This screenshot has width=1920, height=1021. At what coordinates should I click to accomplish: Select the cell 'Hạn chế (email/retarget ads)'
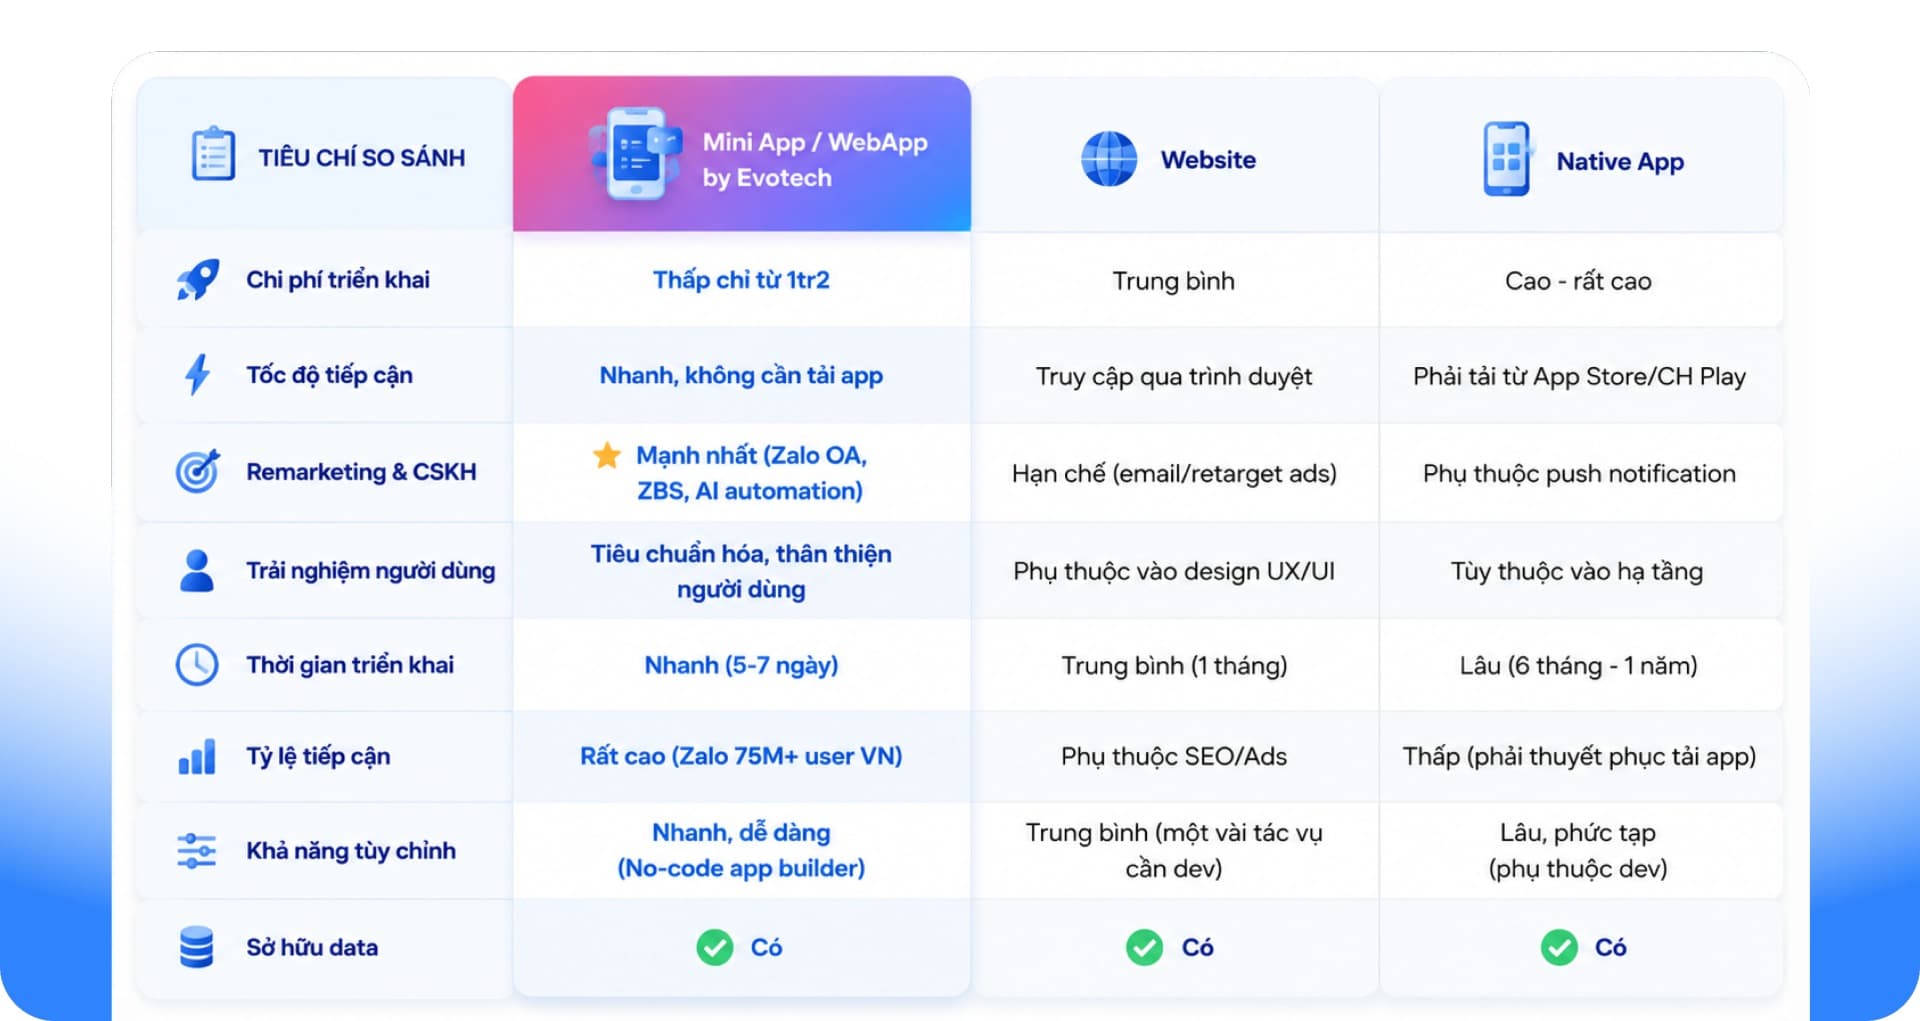coord(1174,473)
